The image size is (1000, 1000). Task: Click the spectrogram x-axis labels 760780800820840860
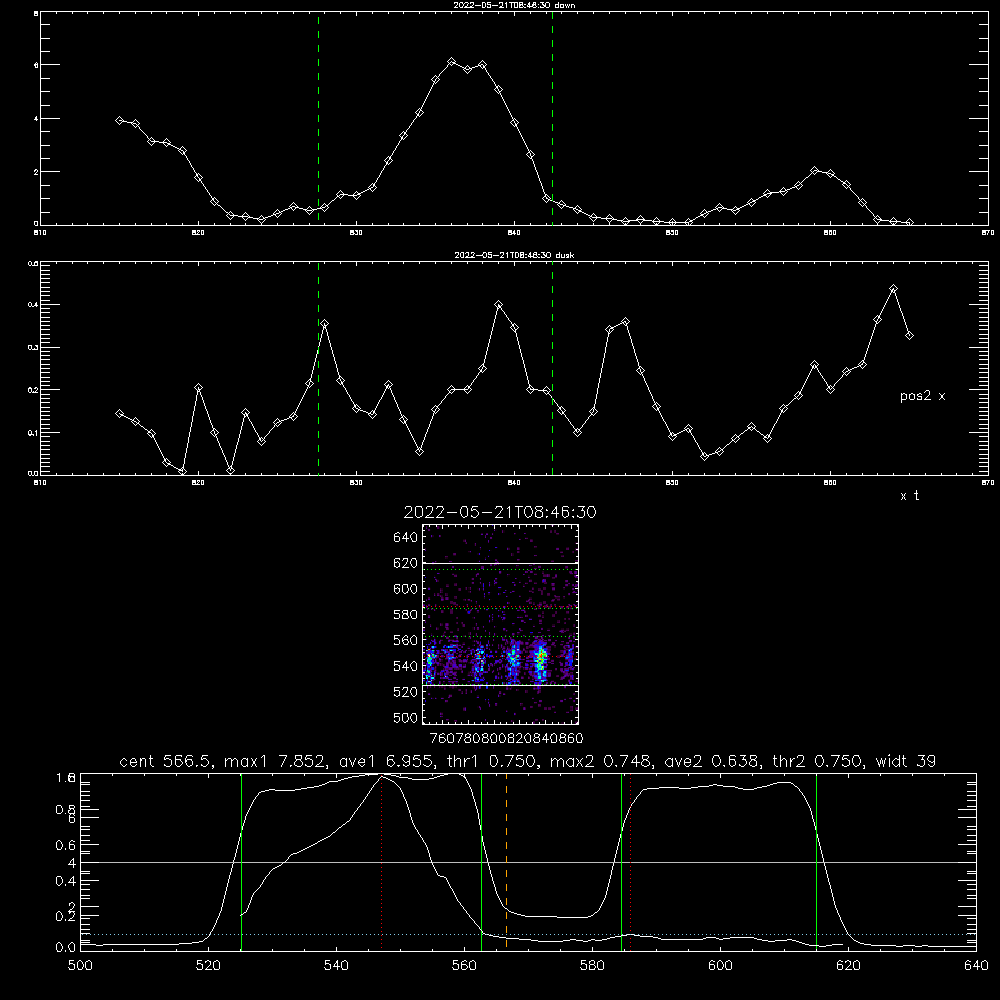click(x=506, y=738)
